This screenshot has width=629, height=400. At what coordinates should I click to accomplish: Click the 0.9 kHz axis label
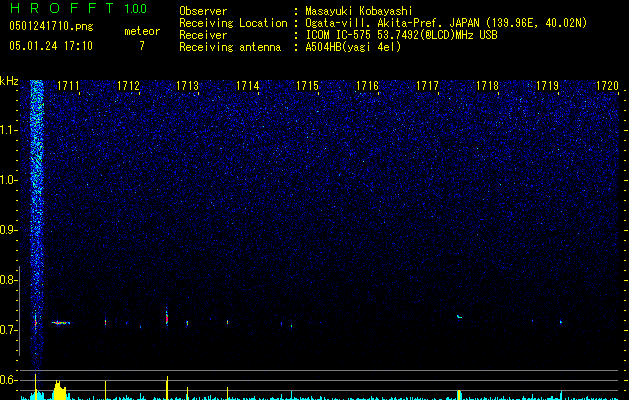click(x=8, y=230)
